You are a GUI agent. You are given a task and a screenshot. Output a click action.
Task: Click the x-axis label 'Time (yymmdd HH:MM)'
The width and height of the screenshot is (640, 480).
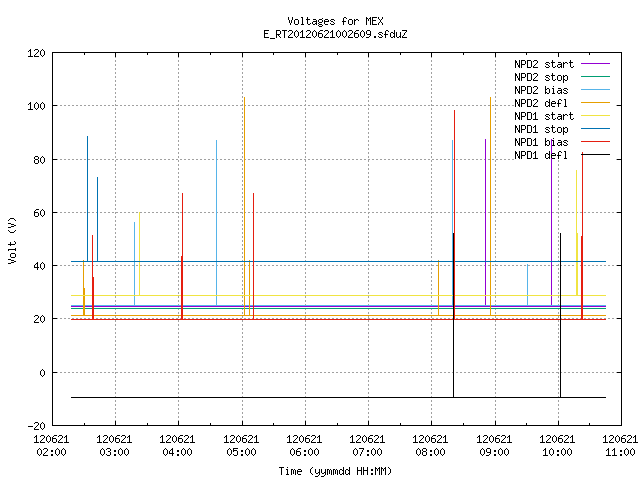[x=335, y=471]
